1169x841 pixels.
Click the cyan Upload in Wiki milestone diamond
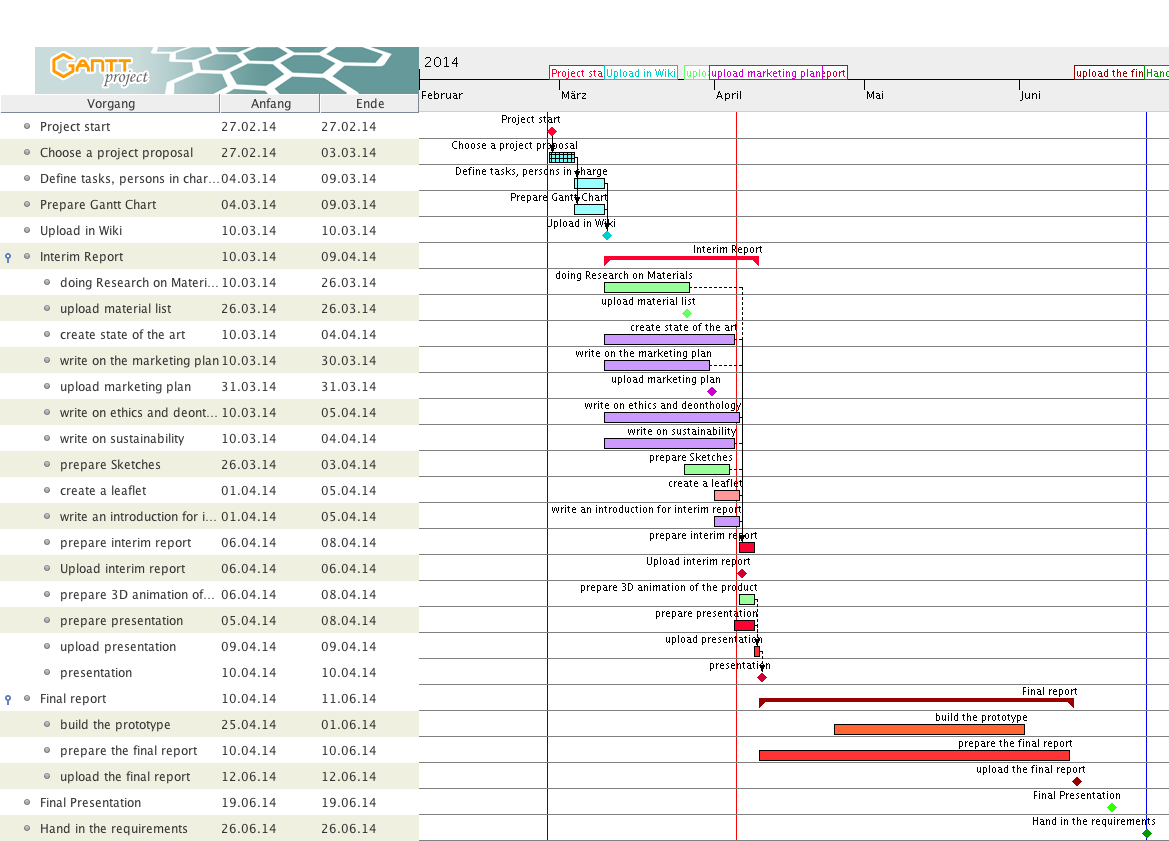[x=607, y=235]
